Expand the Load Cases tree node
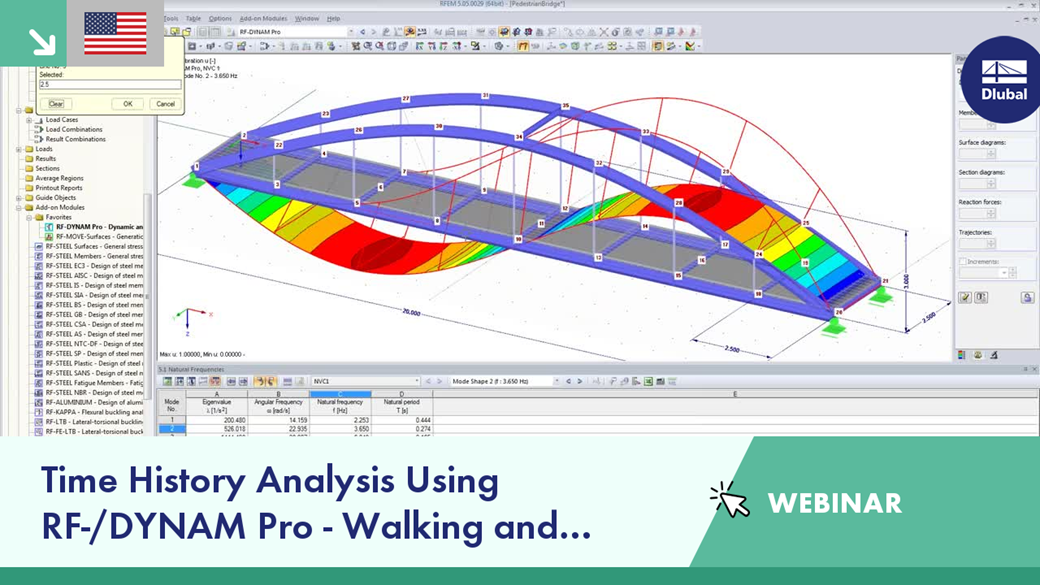 pos(29,120)
